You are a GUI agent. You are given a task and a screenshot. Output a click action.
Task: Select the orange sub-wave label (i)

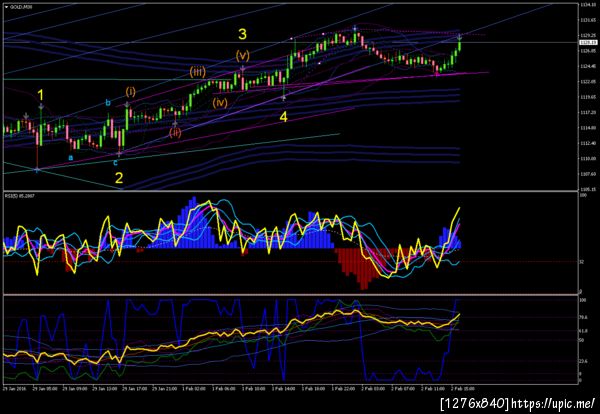point(130,91)
